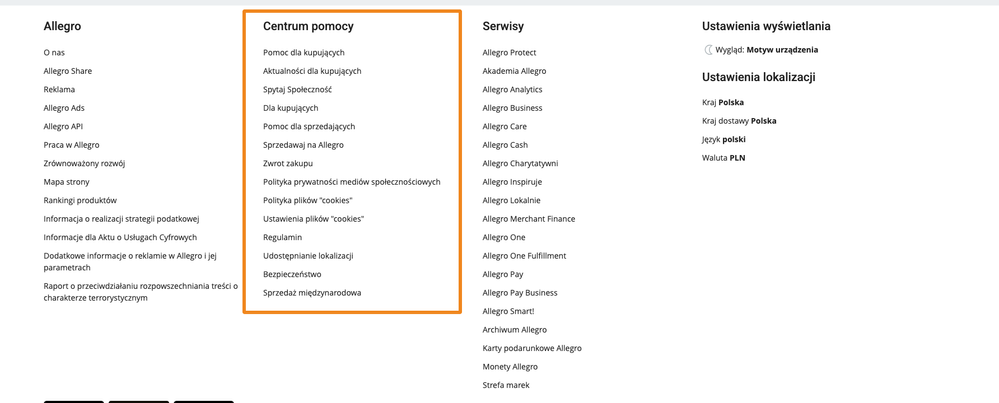
Task: Open Karty podarunkowe Allegro
Action: [x=532, y=348]
